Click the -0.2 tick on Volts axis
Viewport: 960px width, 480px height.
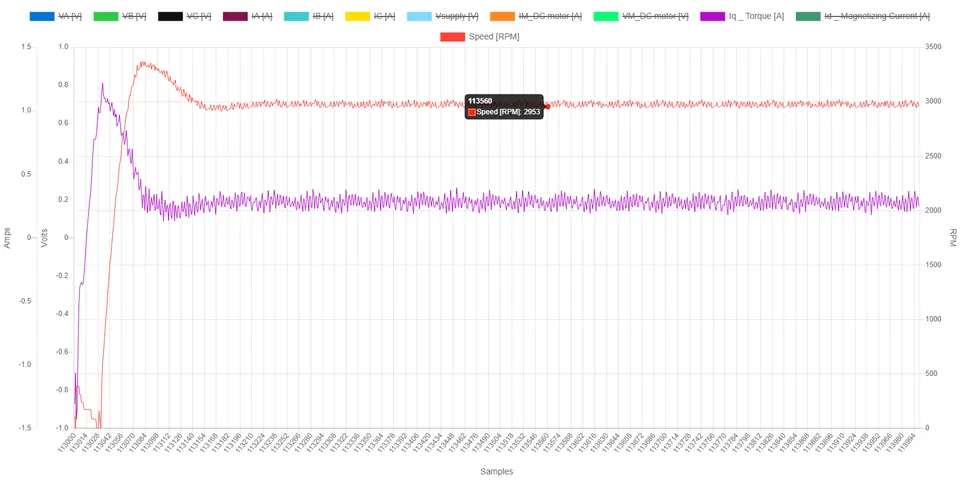[61, 276]
